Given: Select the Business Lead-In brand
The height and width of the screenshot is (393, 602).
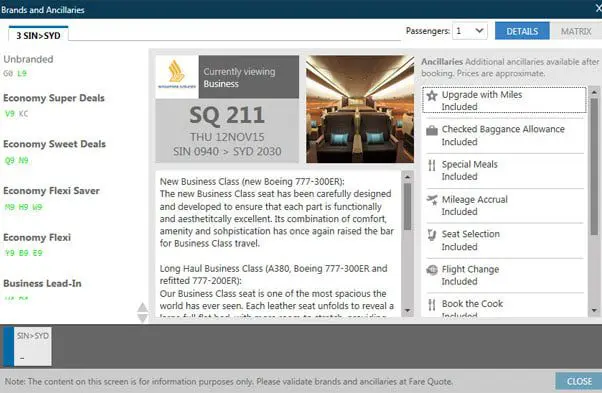Looking at the screenshot, I should pyautogui.click(x=42, y=284).
